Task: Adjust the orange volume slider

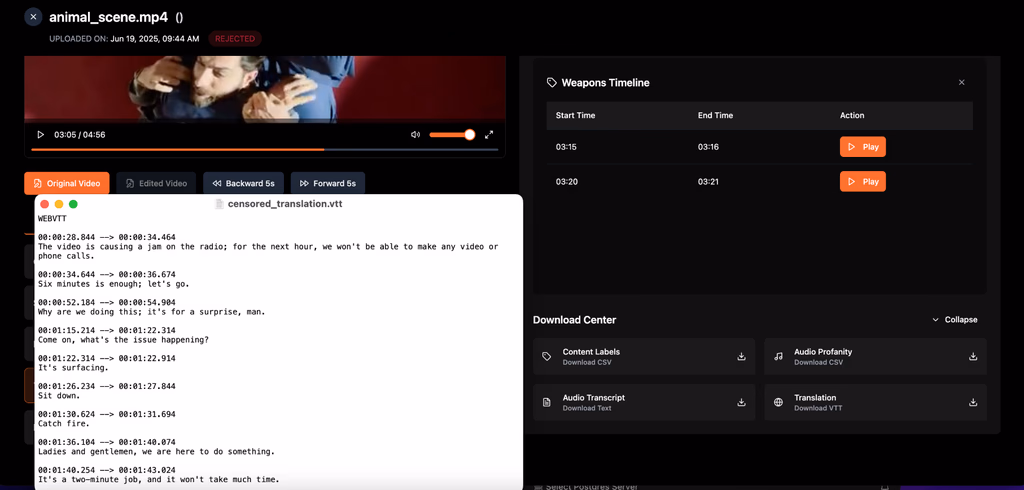Action: tap(451, 135)
